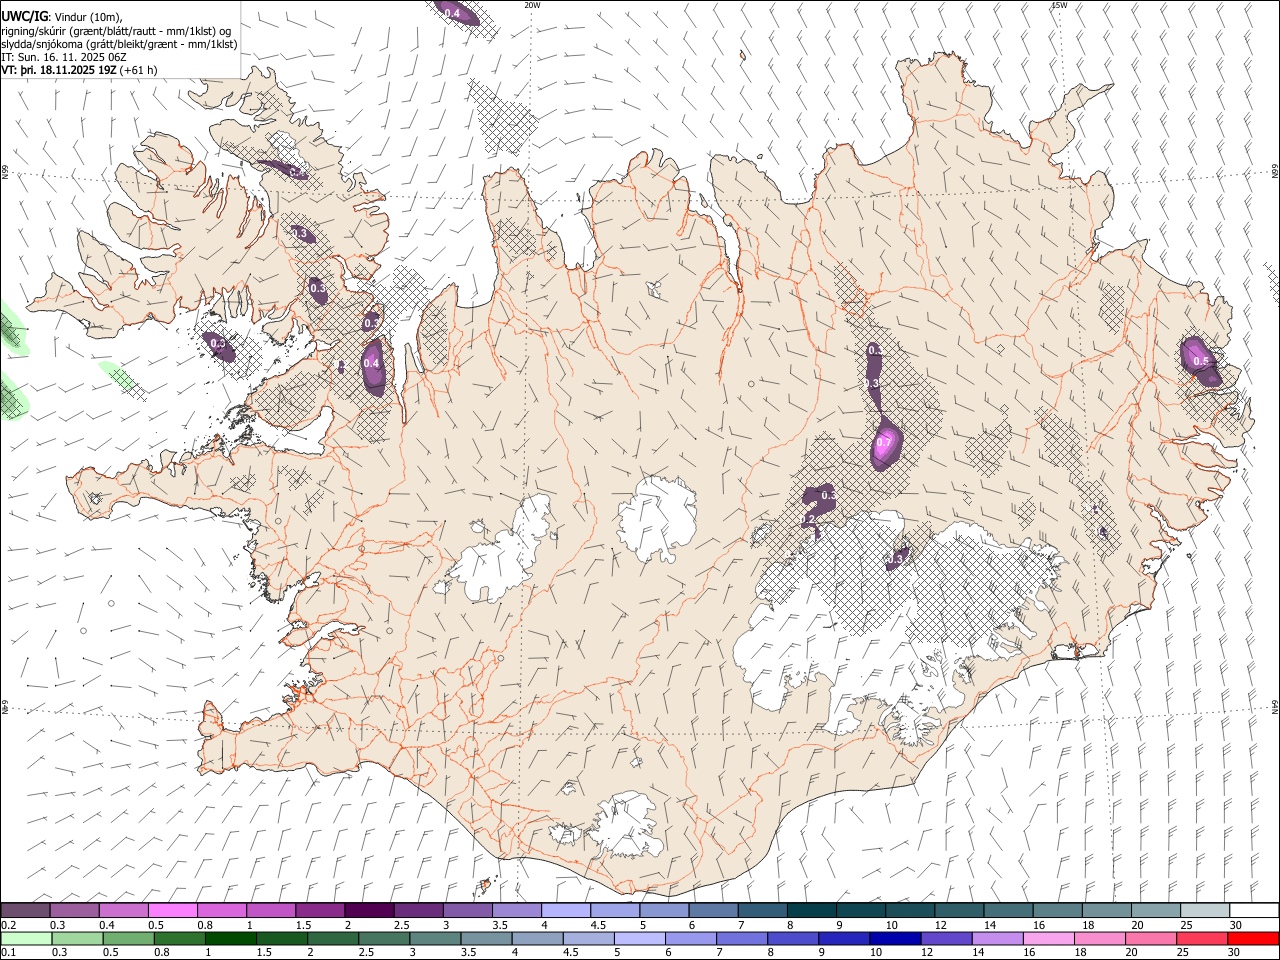Click bright red lower swatch at 30
Screen dimensions: 1280x960
1251,938
